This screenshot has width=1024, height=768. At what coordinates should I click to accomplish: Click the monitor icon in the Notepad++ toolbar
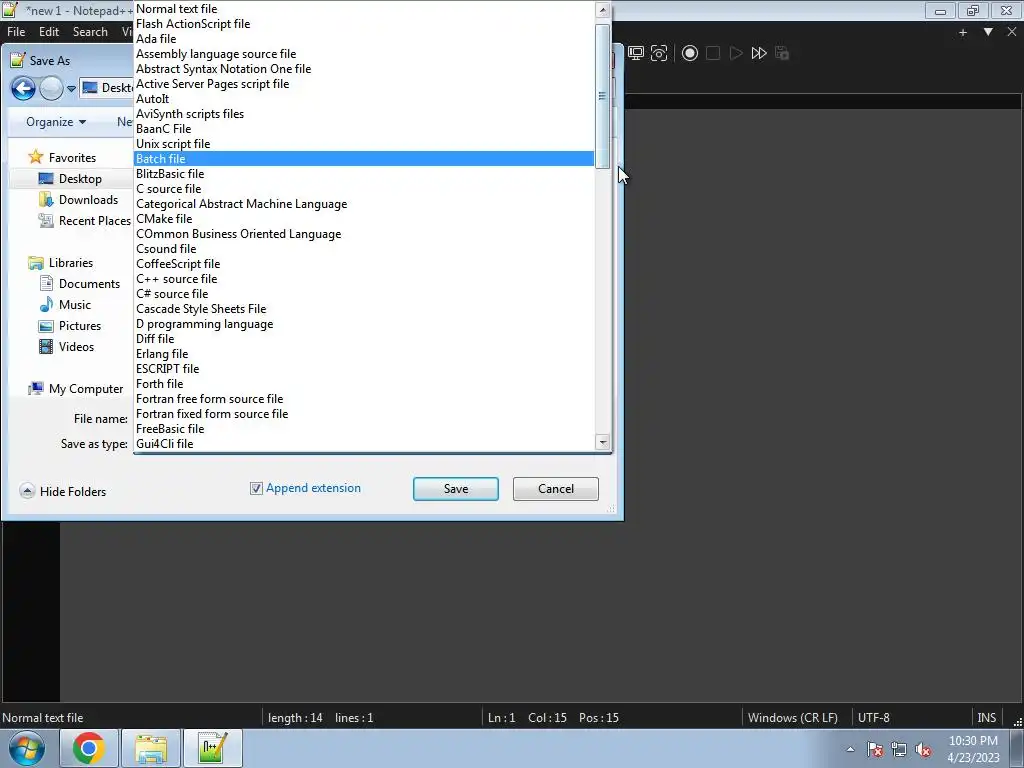(635, 54)
